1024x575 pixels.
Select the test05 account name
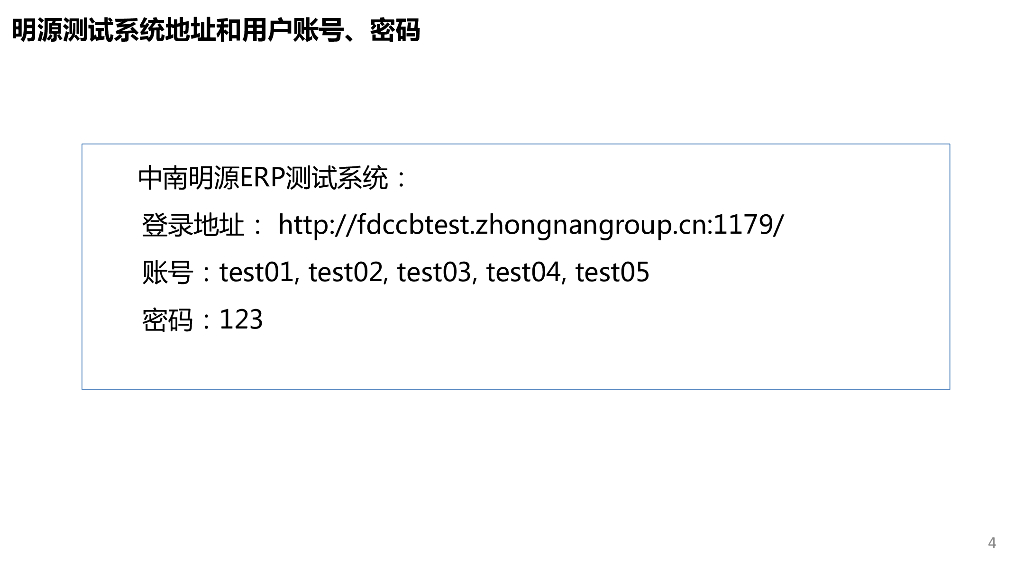pos(612,272)
